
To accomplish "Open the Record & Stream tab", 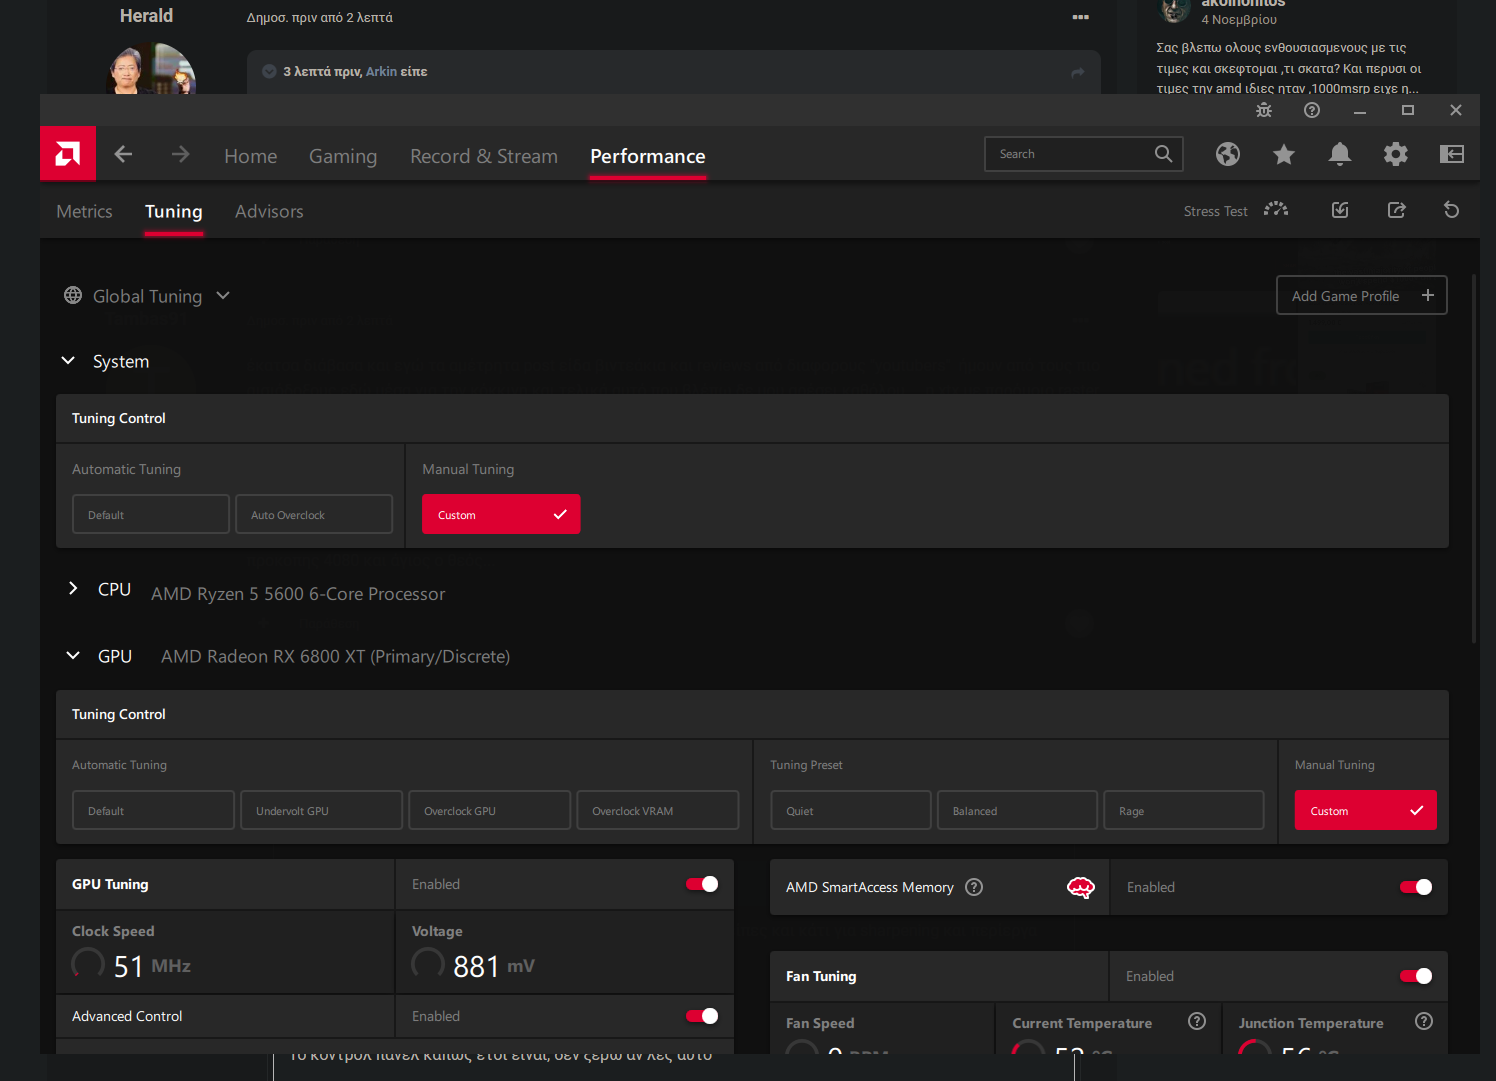I will 484,156.
